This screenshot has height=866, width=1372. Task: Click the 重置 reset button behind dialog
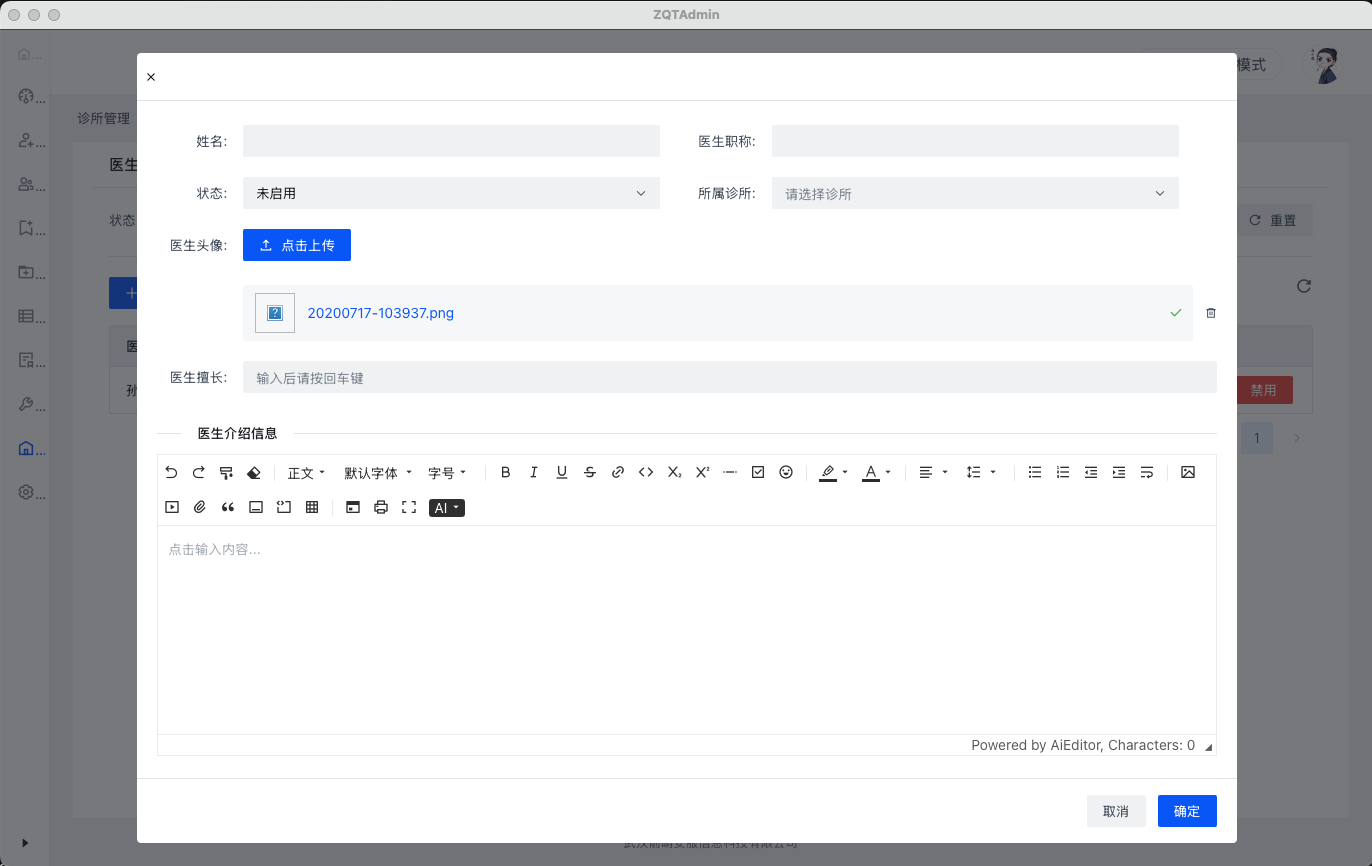point(1274,220)
